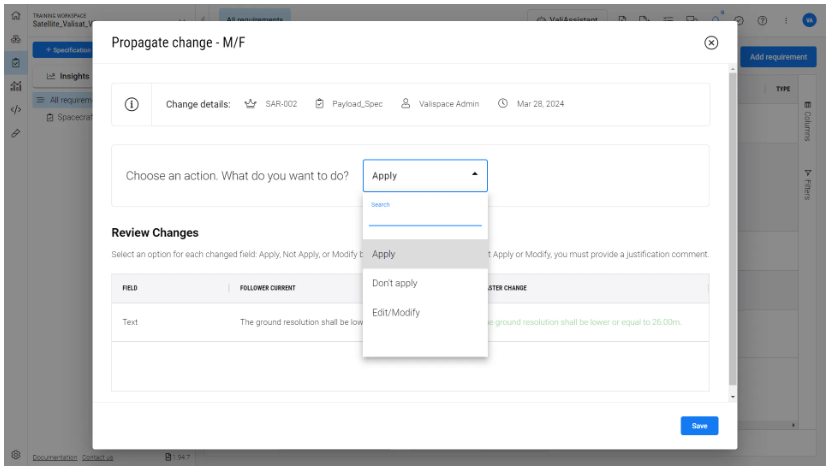Click the Save button
Image resolution: width=832 pixels, height=468 pixels.
pyautogui.click(x=699, y=426)
